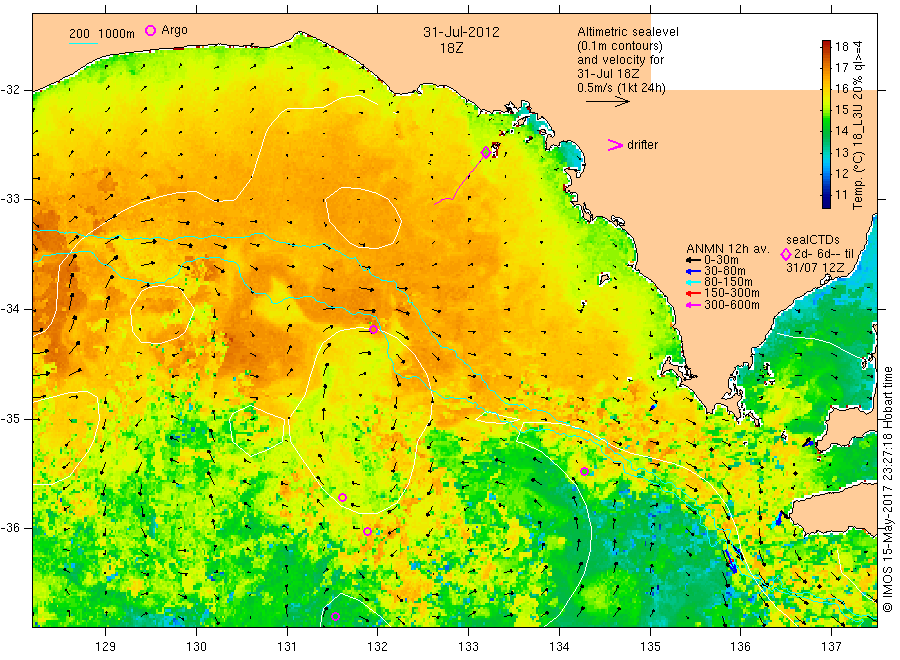The height and width of the screenshot is (660, 900).
Task: Click the colorbar tick label '18'
Action: [x=841, y=46]
